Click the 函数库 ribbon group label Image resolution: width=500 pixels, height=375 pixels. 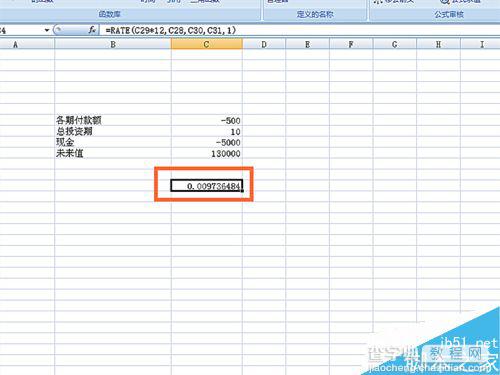coord(109,14)
